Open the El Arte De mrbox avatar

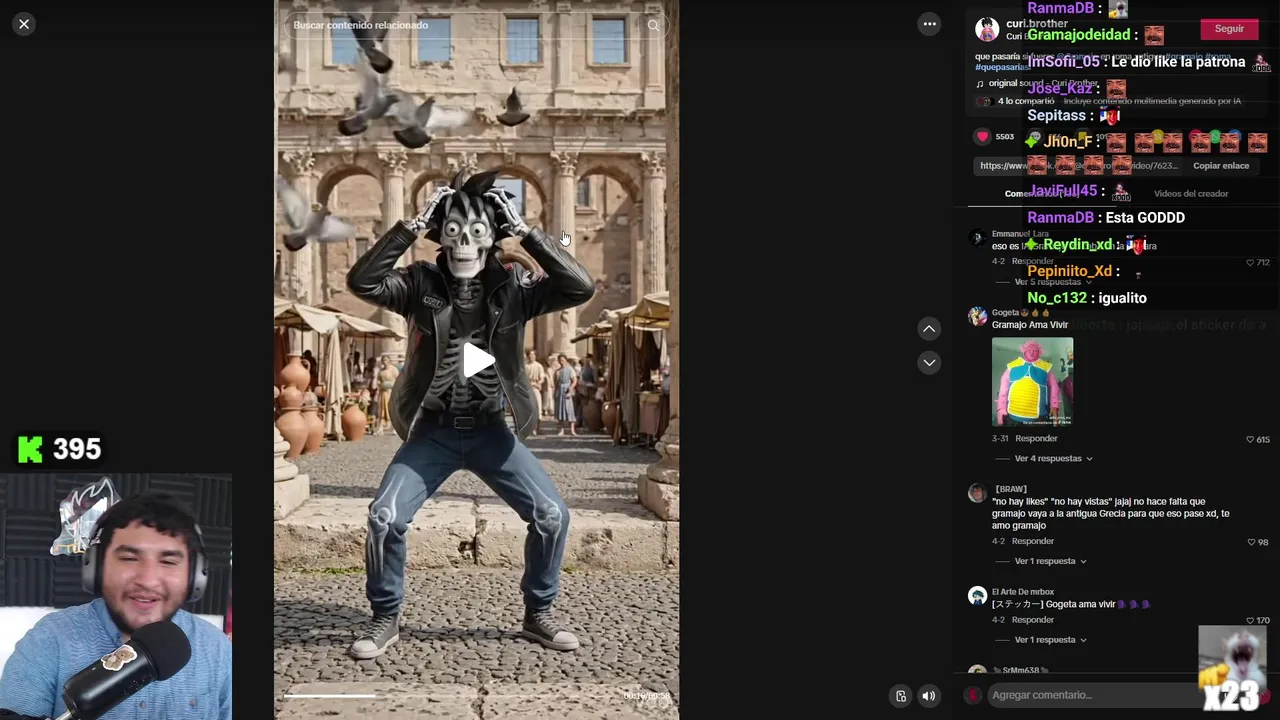pos(977,596)
